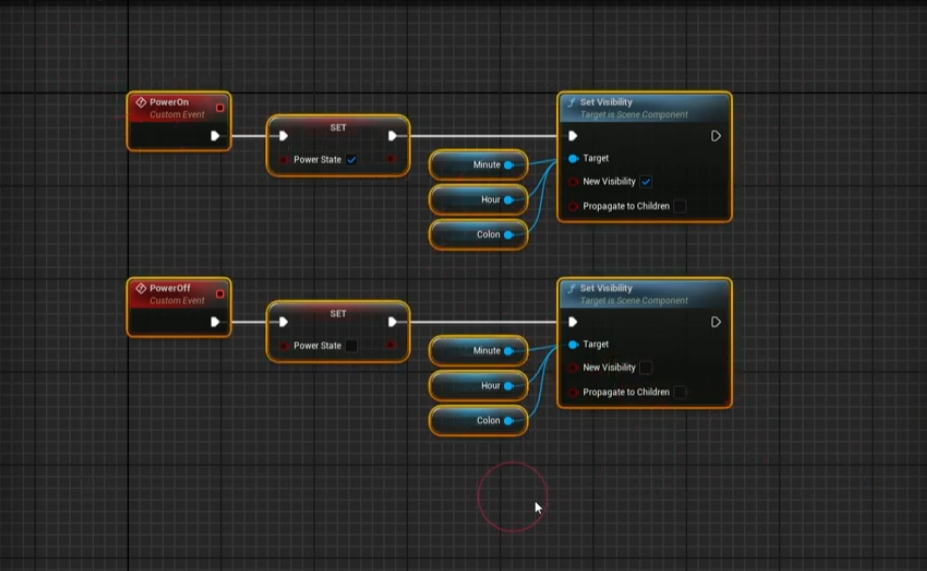Click the Colon node's blue output pin in PowerOn chain
927x571 pixels.
(x=509, y=235)
